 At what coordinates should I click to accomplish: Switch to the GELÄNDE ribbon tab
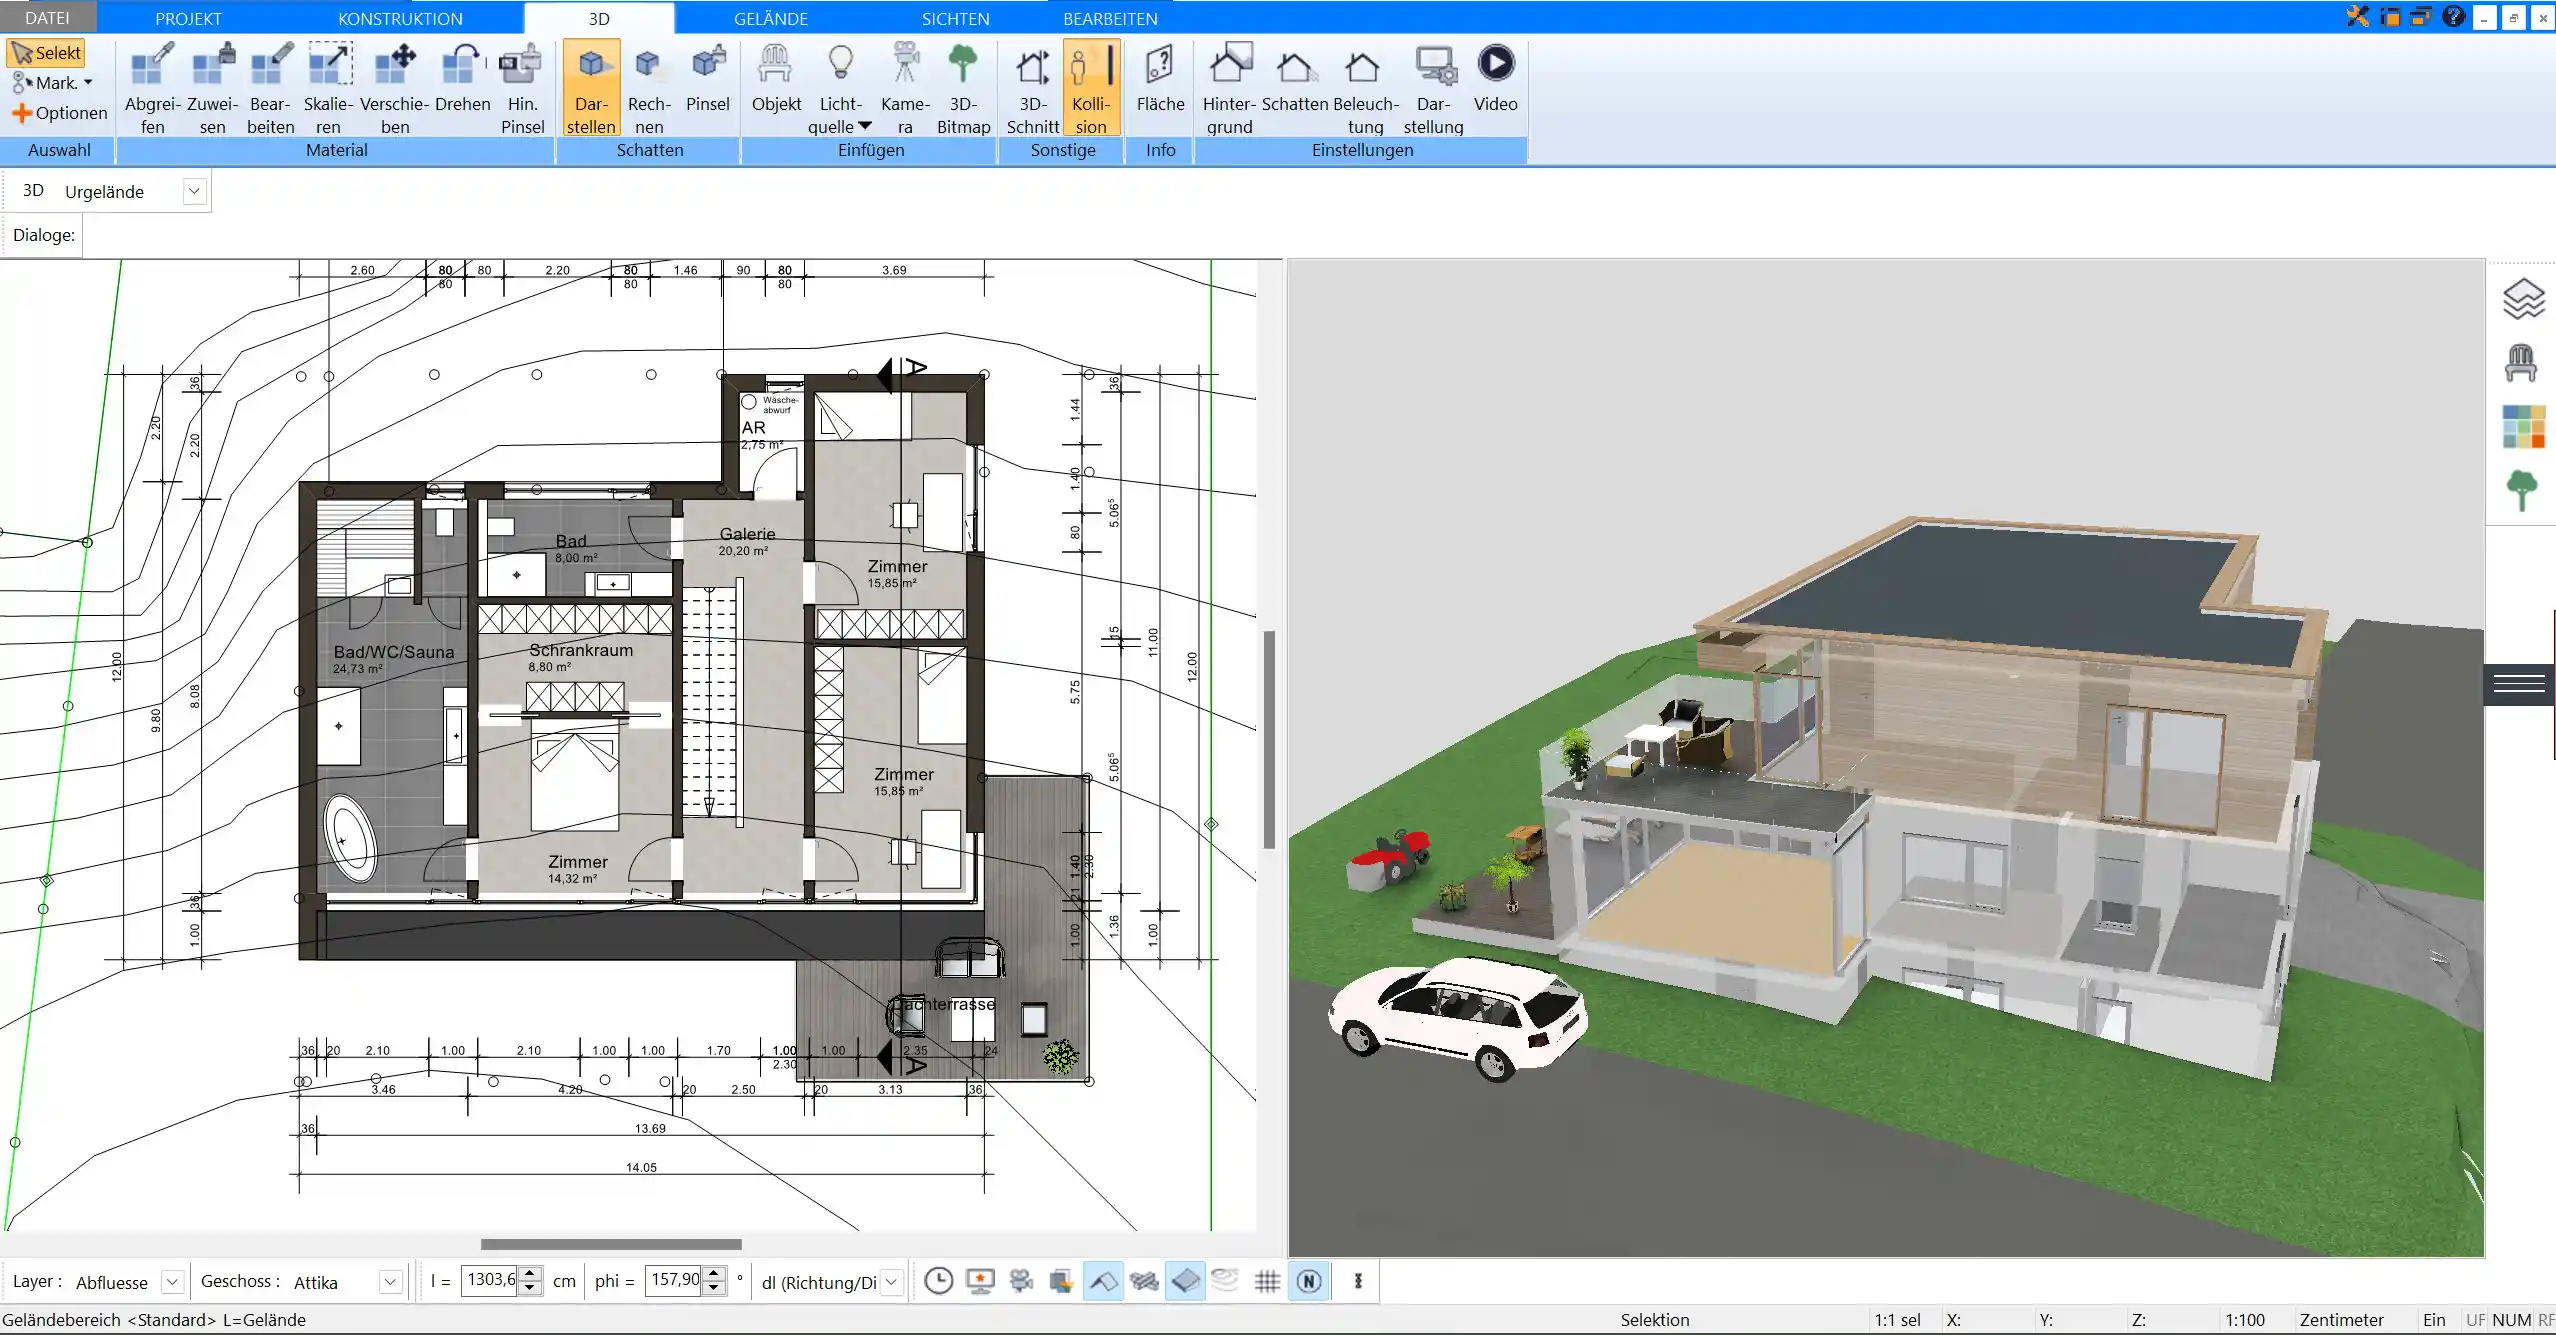click(x=770, y=18)
